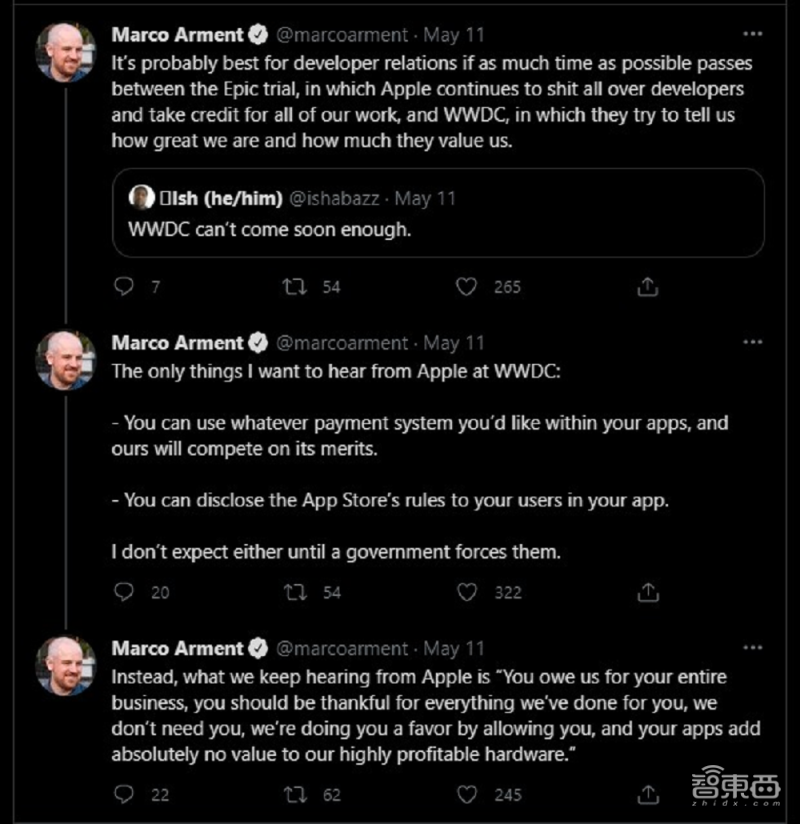Open more options on second tweet
This screenshot has height=824, width=800.
752,343
